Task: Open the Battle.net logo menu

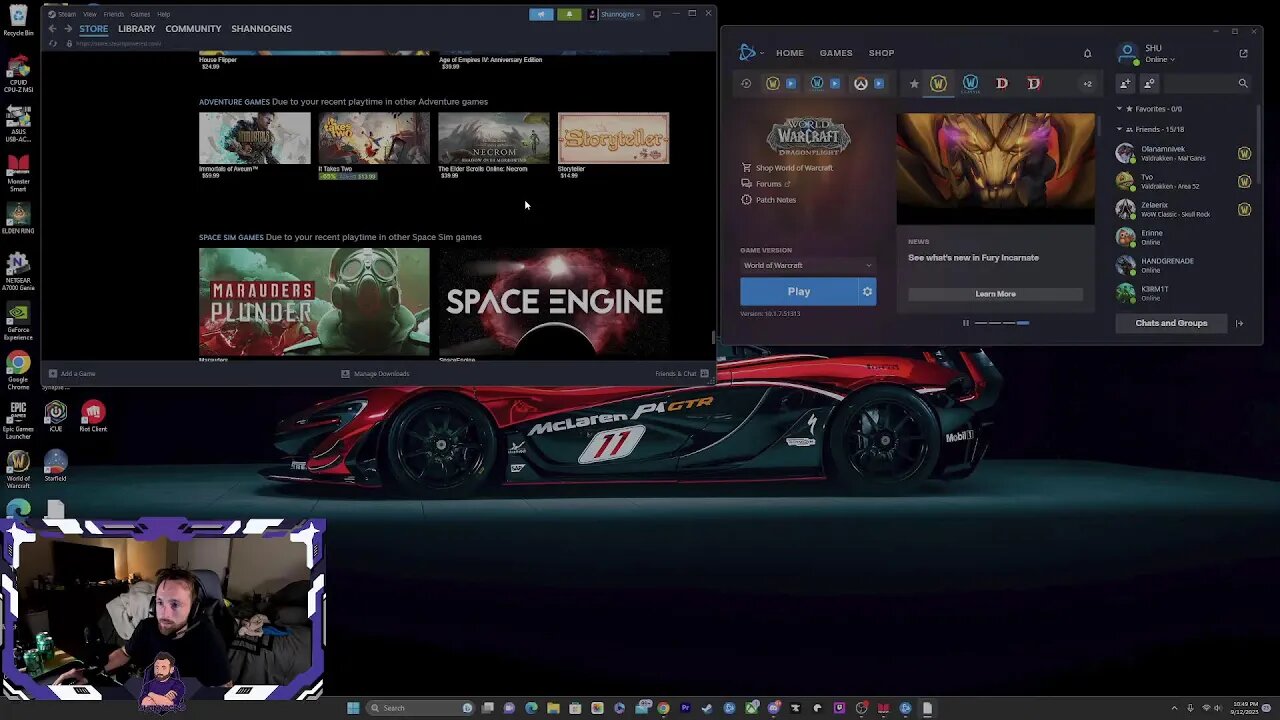Action: (x=750, y=53)
